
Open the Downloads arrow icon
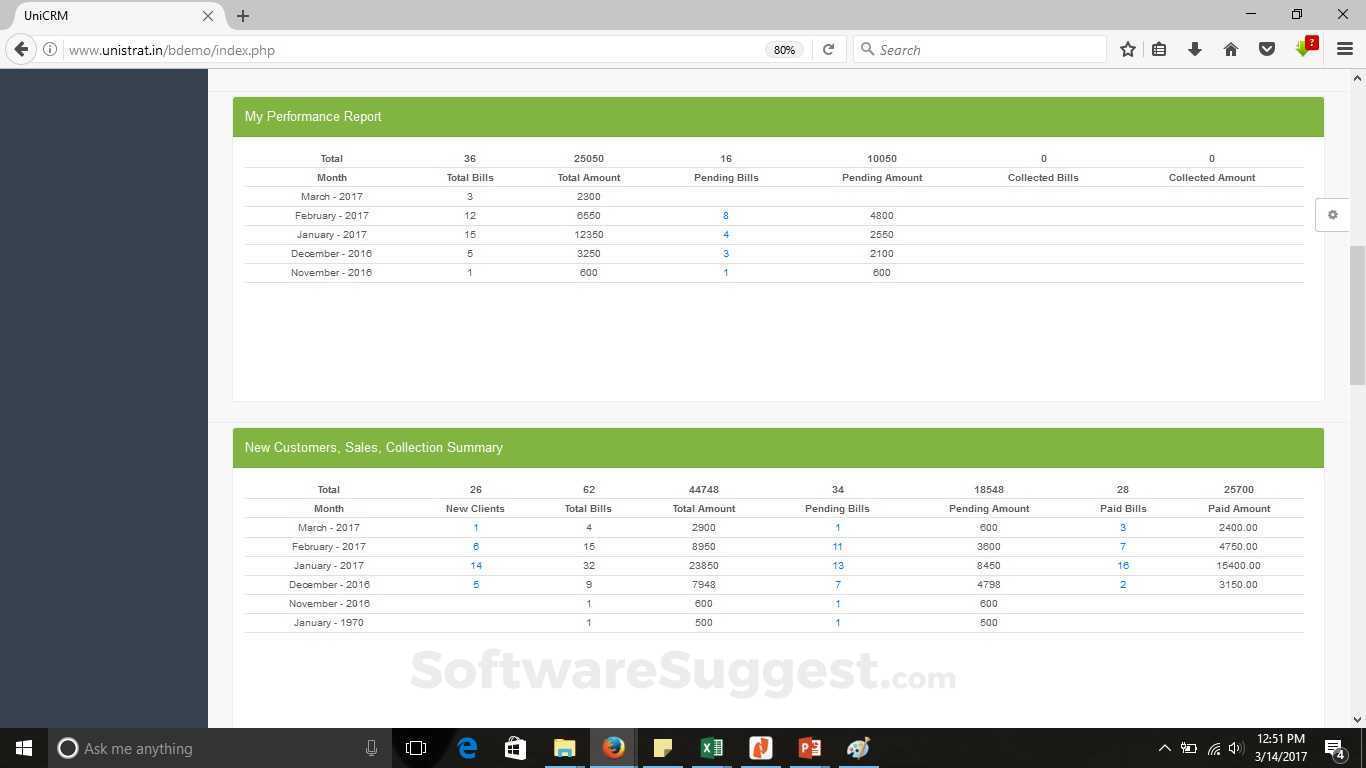(x=1195, y=49)
